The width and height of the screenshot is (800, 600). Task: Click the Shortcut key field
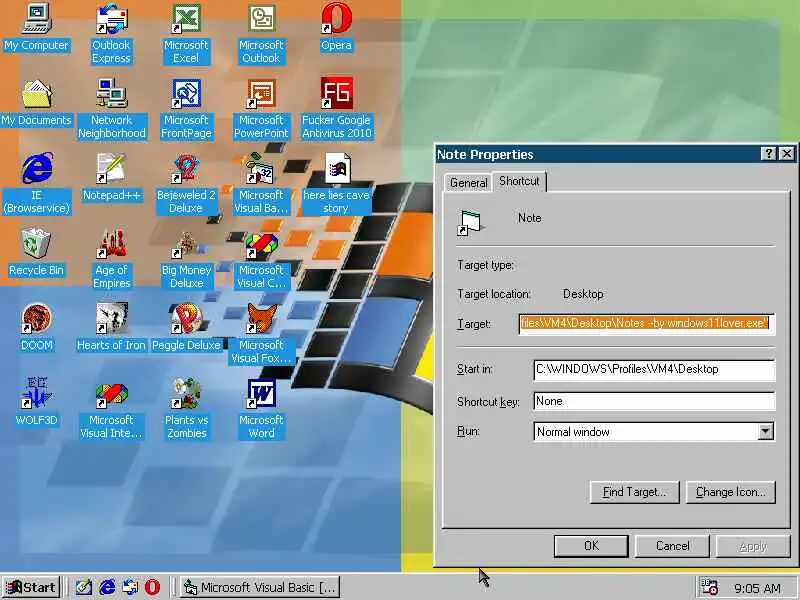tap(654, 401)
